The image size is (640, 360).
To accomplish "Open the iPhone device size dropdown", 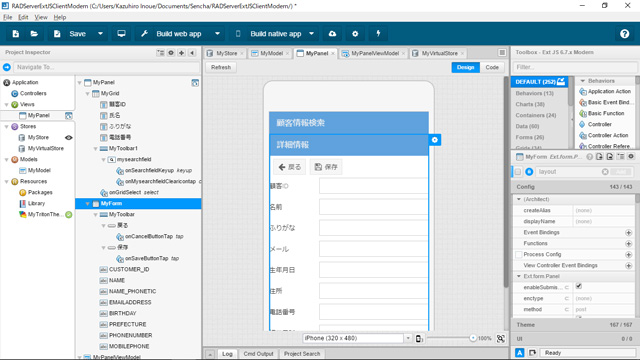I will click(x=408, y=338).
